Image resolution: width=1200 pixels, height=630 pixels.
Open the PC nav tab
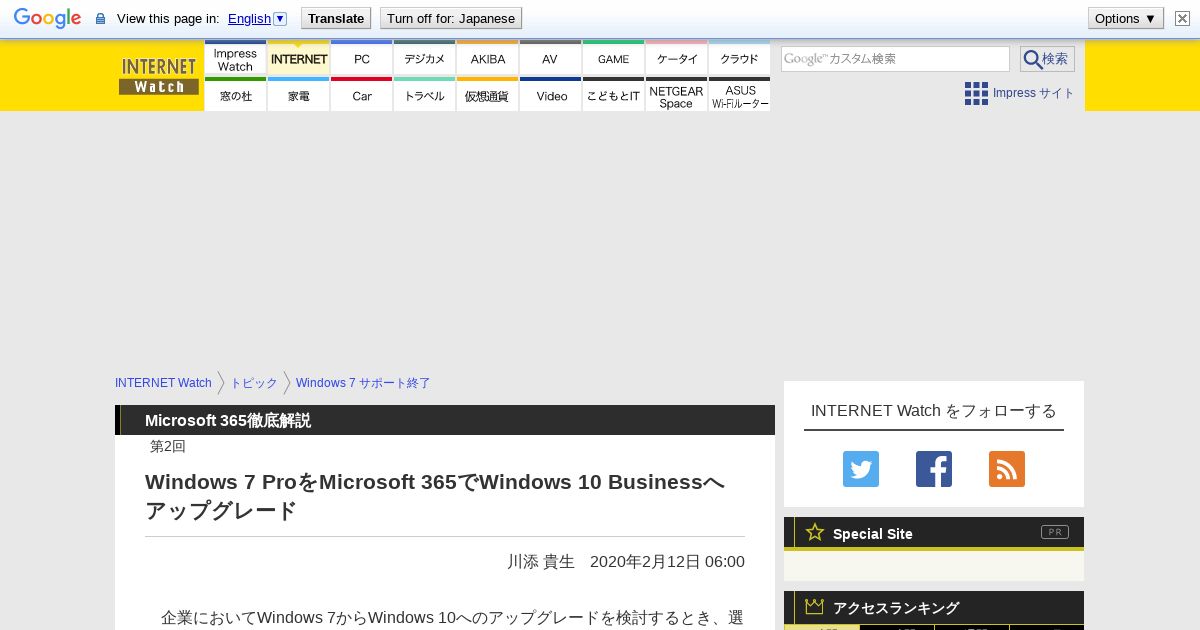362,58
